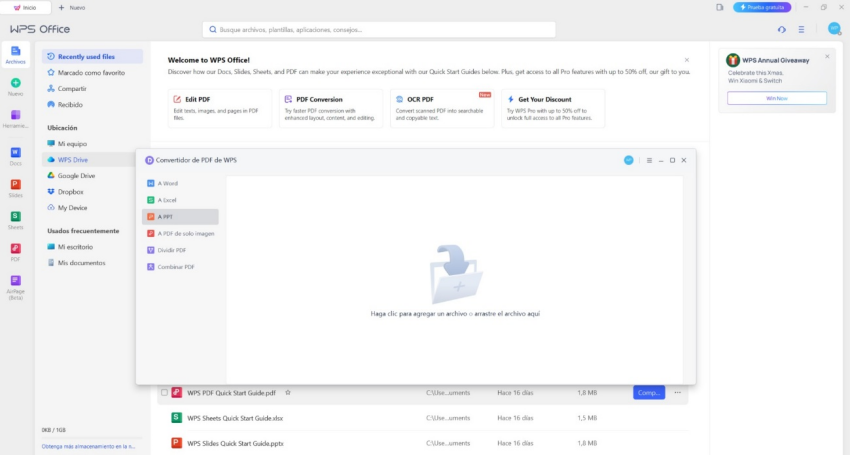Click Obtenga más almacenamiento link

(x=88, y=446)
